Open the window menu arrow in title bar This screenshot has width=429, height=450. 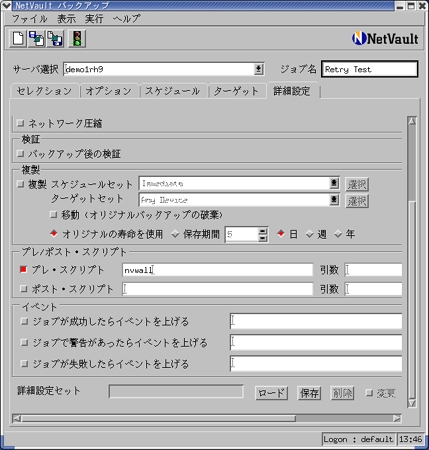pyautogui.click(x=6, y=5)
